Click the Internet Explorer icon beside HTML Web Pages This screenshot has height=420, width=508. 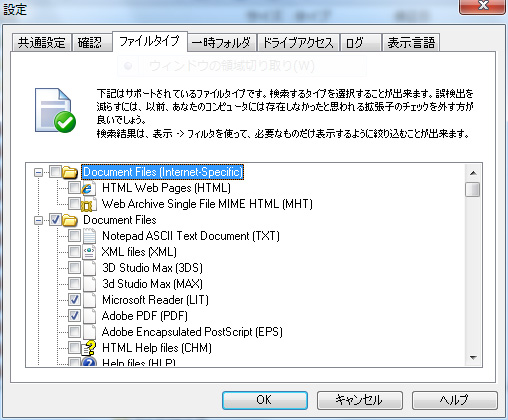pyautogui.click(x=88, y=188)
